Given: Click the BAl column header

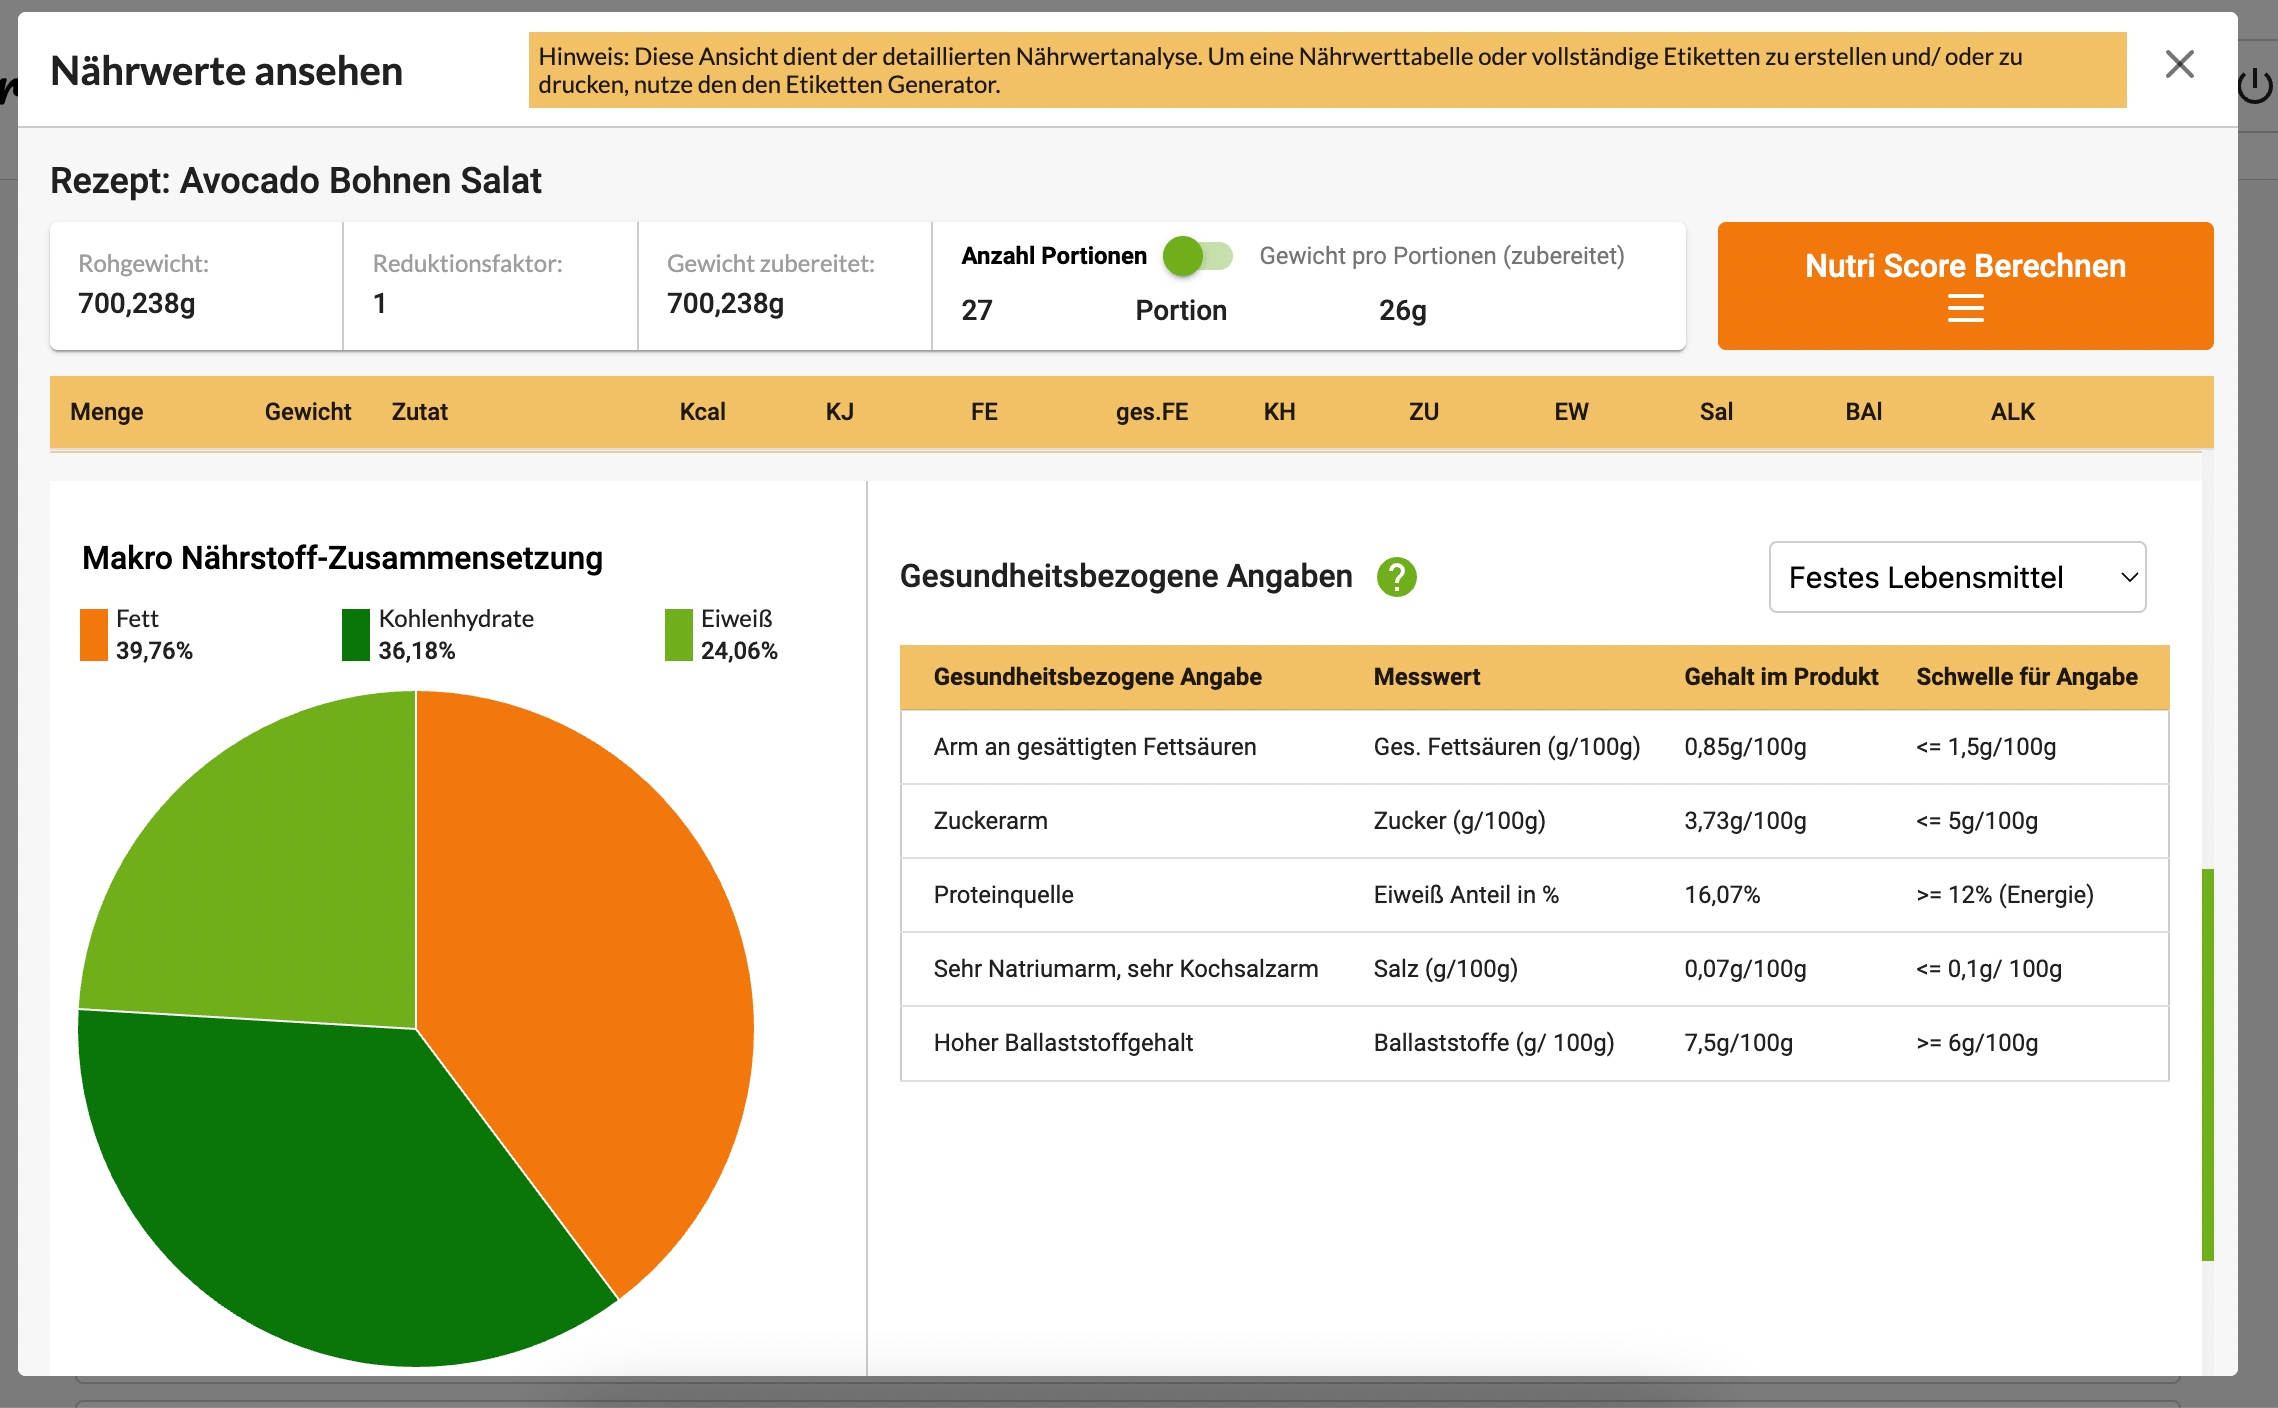Looking at the screenshot, I should click(1864, 412).
